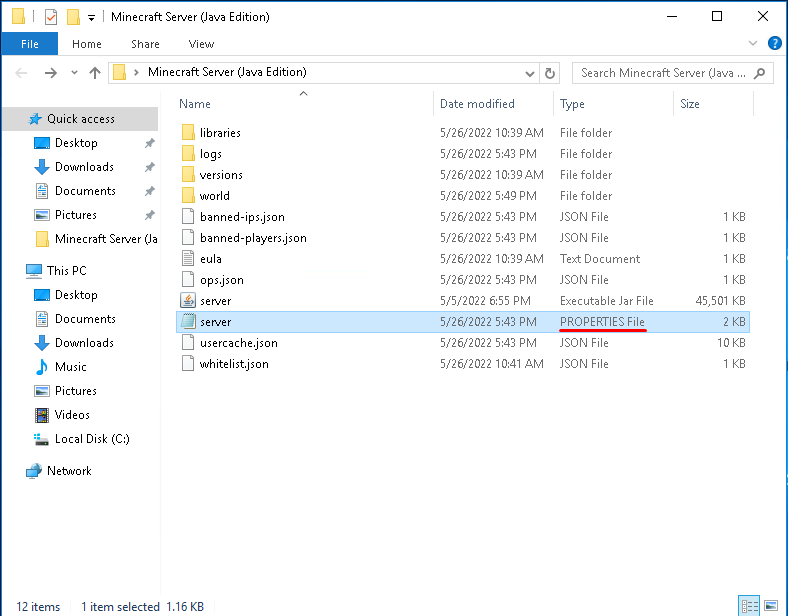Click the '5/5/2022 6:55 PM' date cell

click(x=485, y=300)
